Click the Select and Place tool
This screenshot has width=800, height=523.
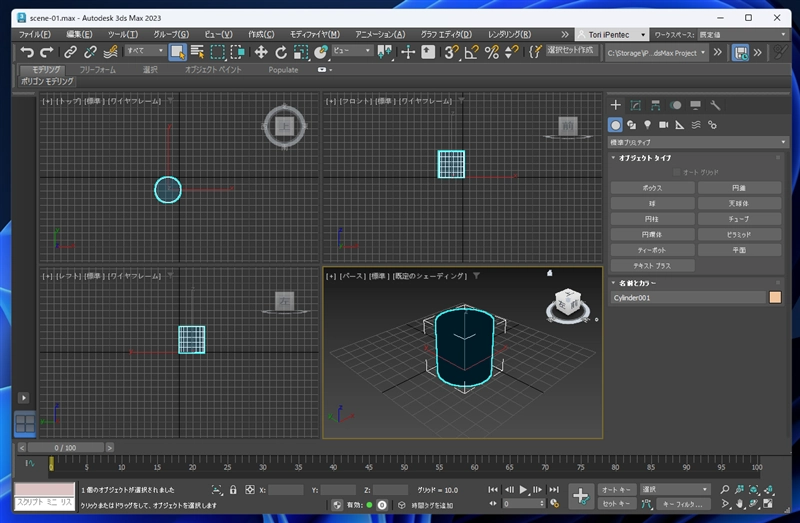pyautogui.click(x=321, y=52)
